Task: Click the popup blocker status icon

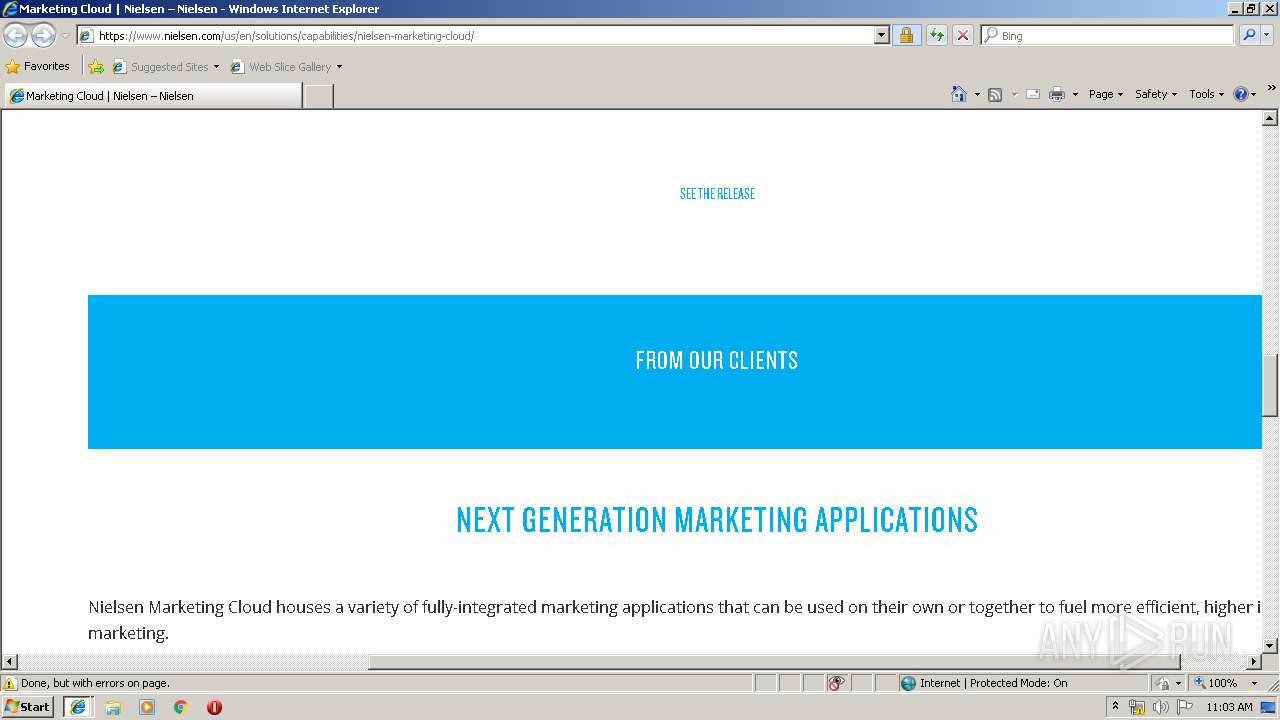Action: click(x=836, y=683)
